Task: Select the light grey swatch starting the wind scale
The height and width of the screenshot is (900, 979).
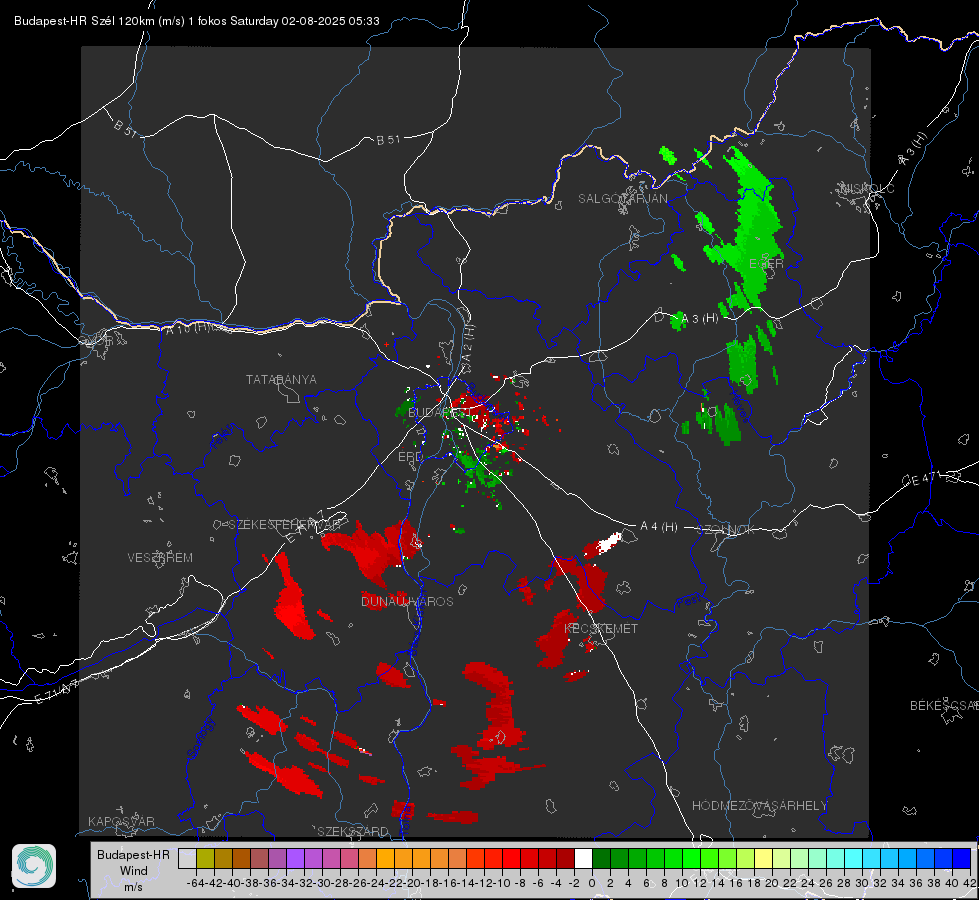Action: (187, 858)
